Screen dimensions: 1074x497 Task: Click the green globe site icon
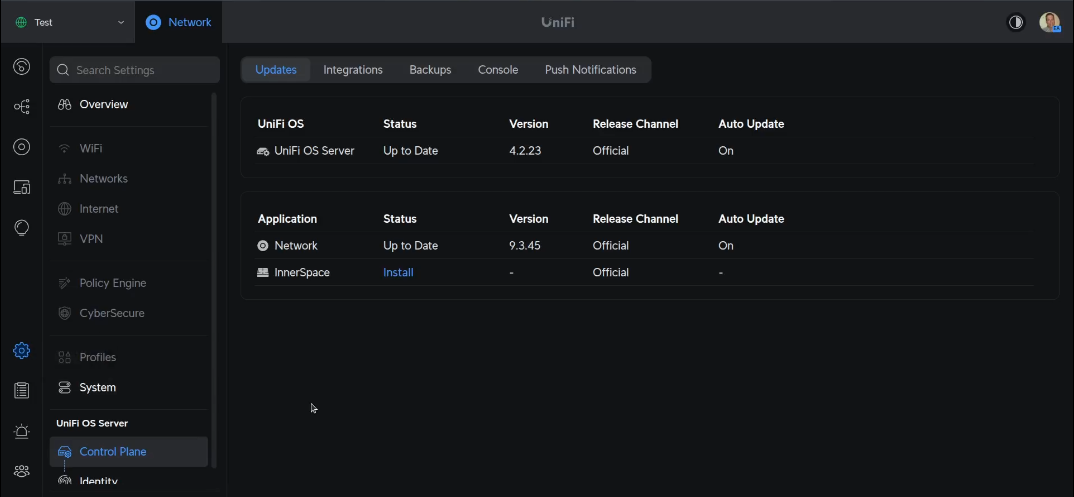click(x=21, y=22)
